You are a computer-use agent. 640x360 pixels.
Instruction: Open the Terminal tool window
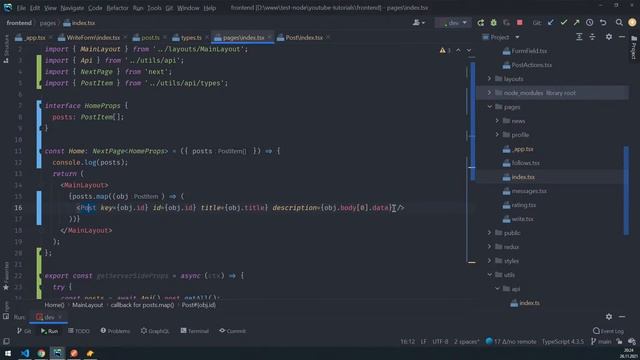click(x=195, y=331)
